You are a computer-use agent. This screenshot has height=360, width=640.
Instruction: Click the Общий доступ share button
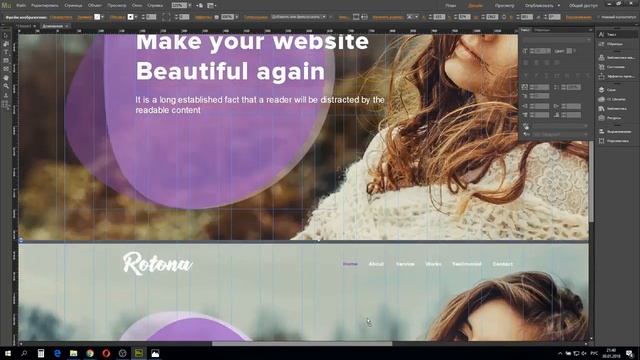[583, 6]
